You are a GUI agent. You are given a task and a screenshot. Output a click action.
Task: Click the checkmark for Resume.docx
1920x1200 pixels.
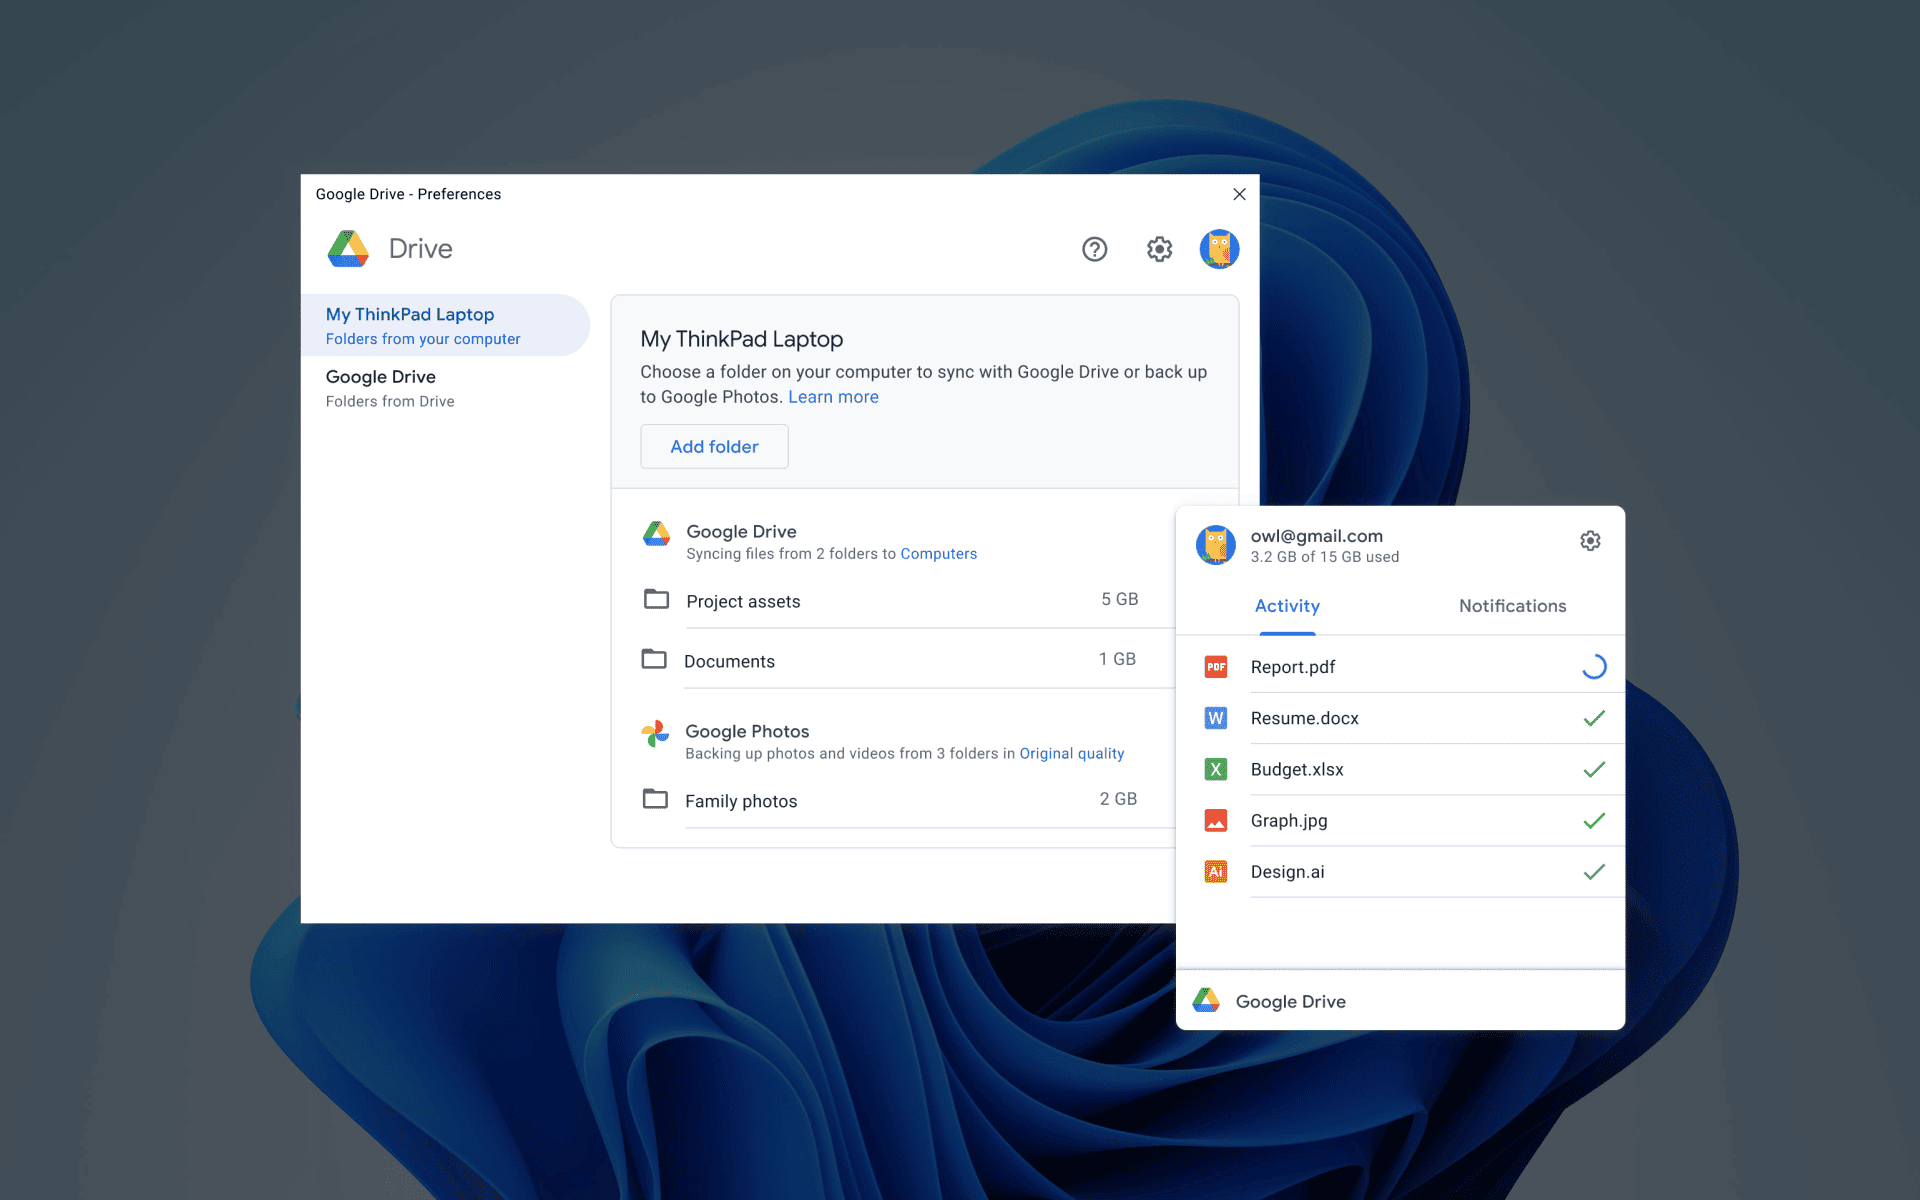1594,718
